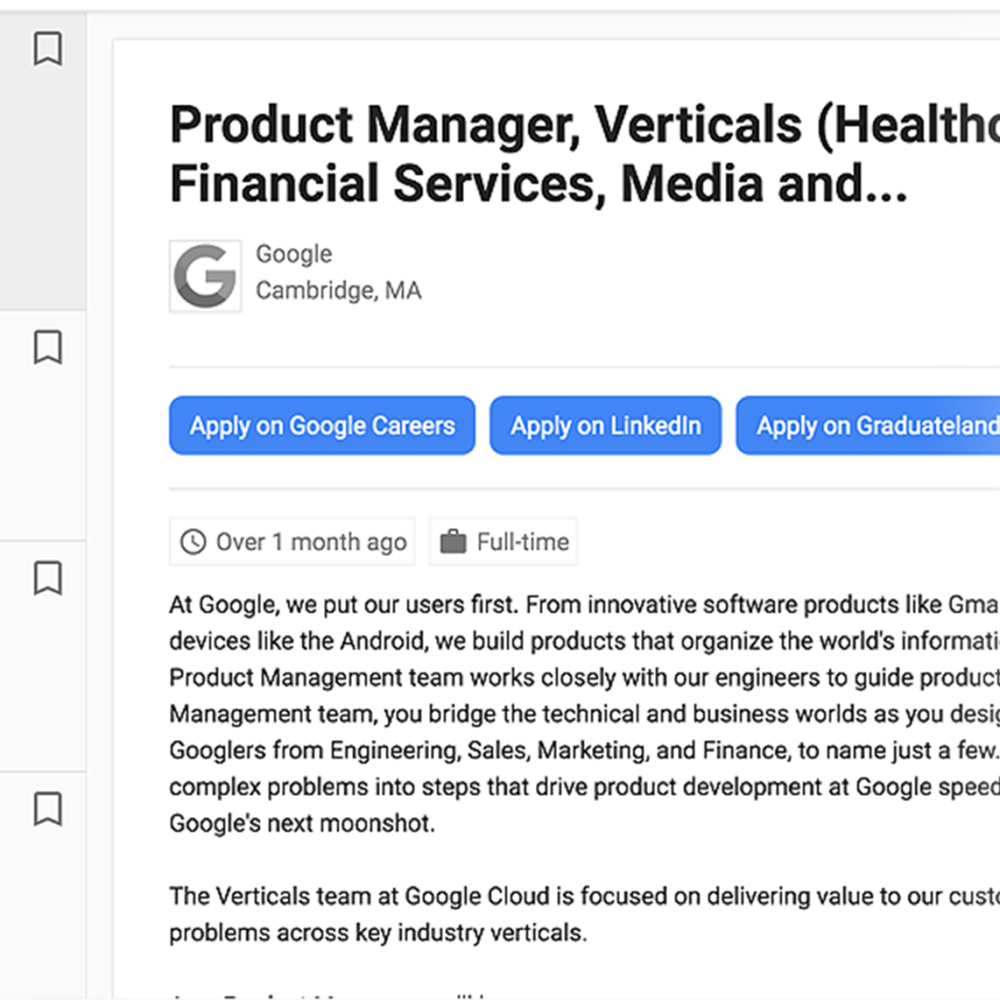Save the second job listing bookmark icon

click(x=48, y=347)
